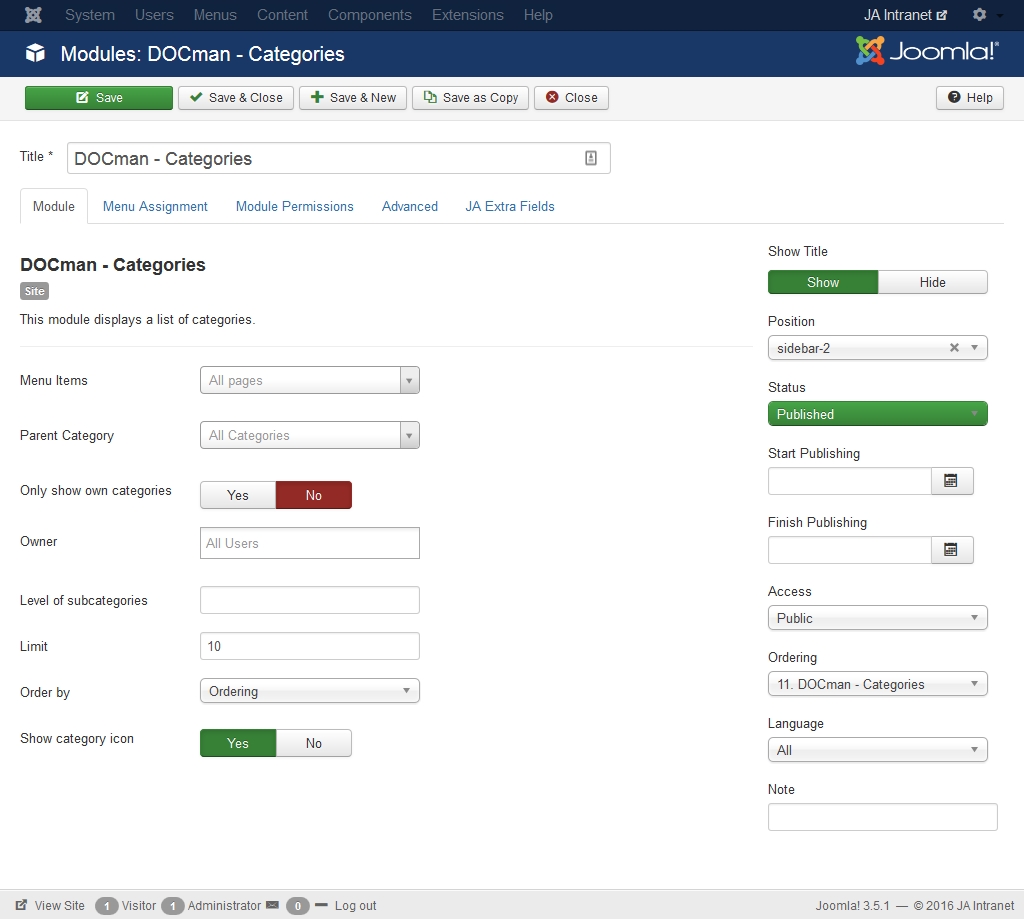Click the Help toolbar button
Image resolution: width=1024 pixels, height=919 pixels.
coord(970,98)
